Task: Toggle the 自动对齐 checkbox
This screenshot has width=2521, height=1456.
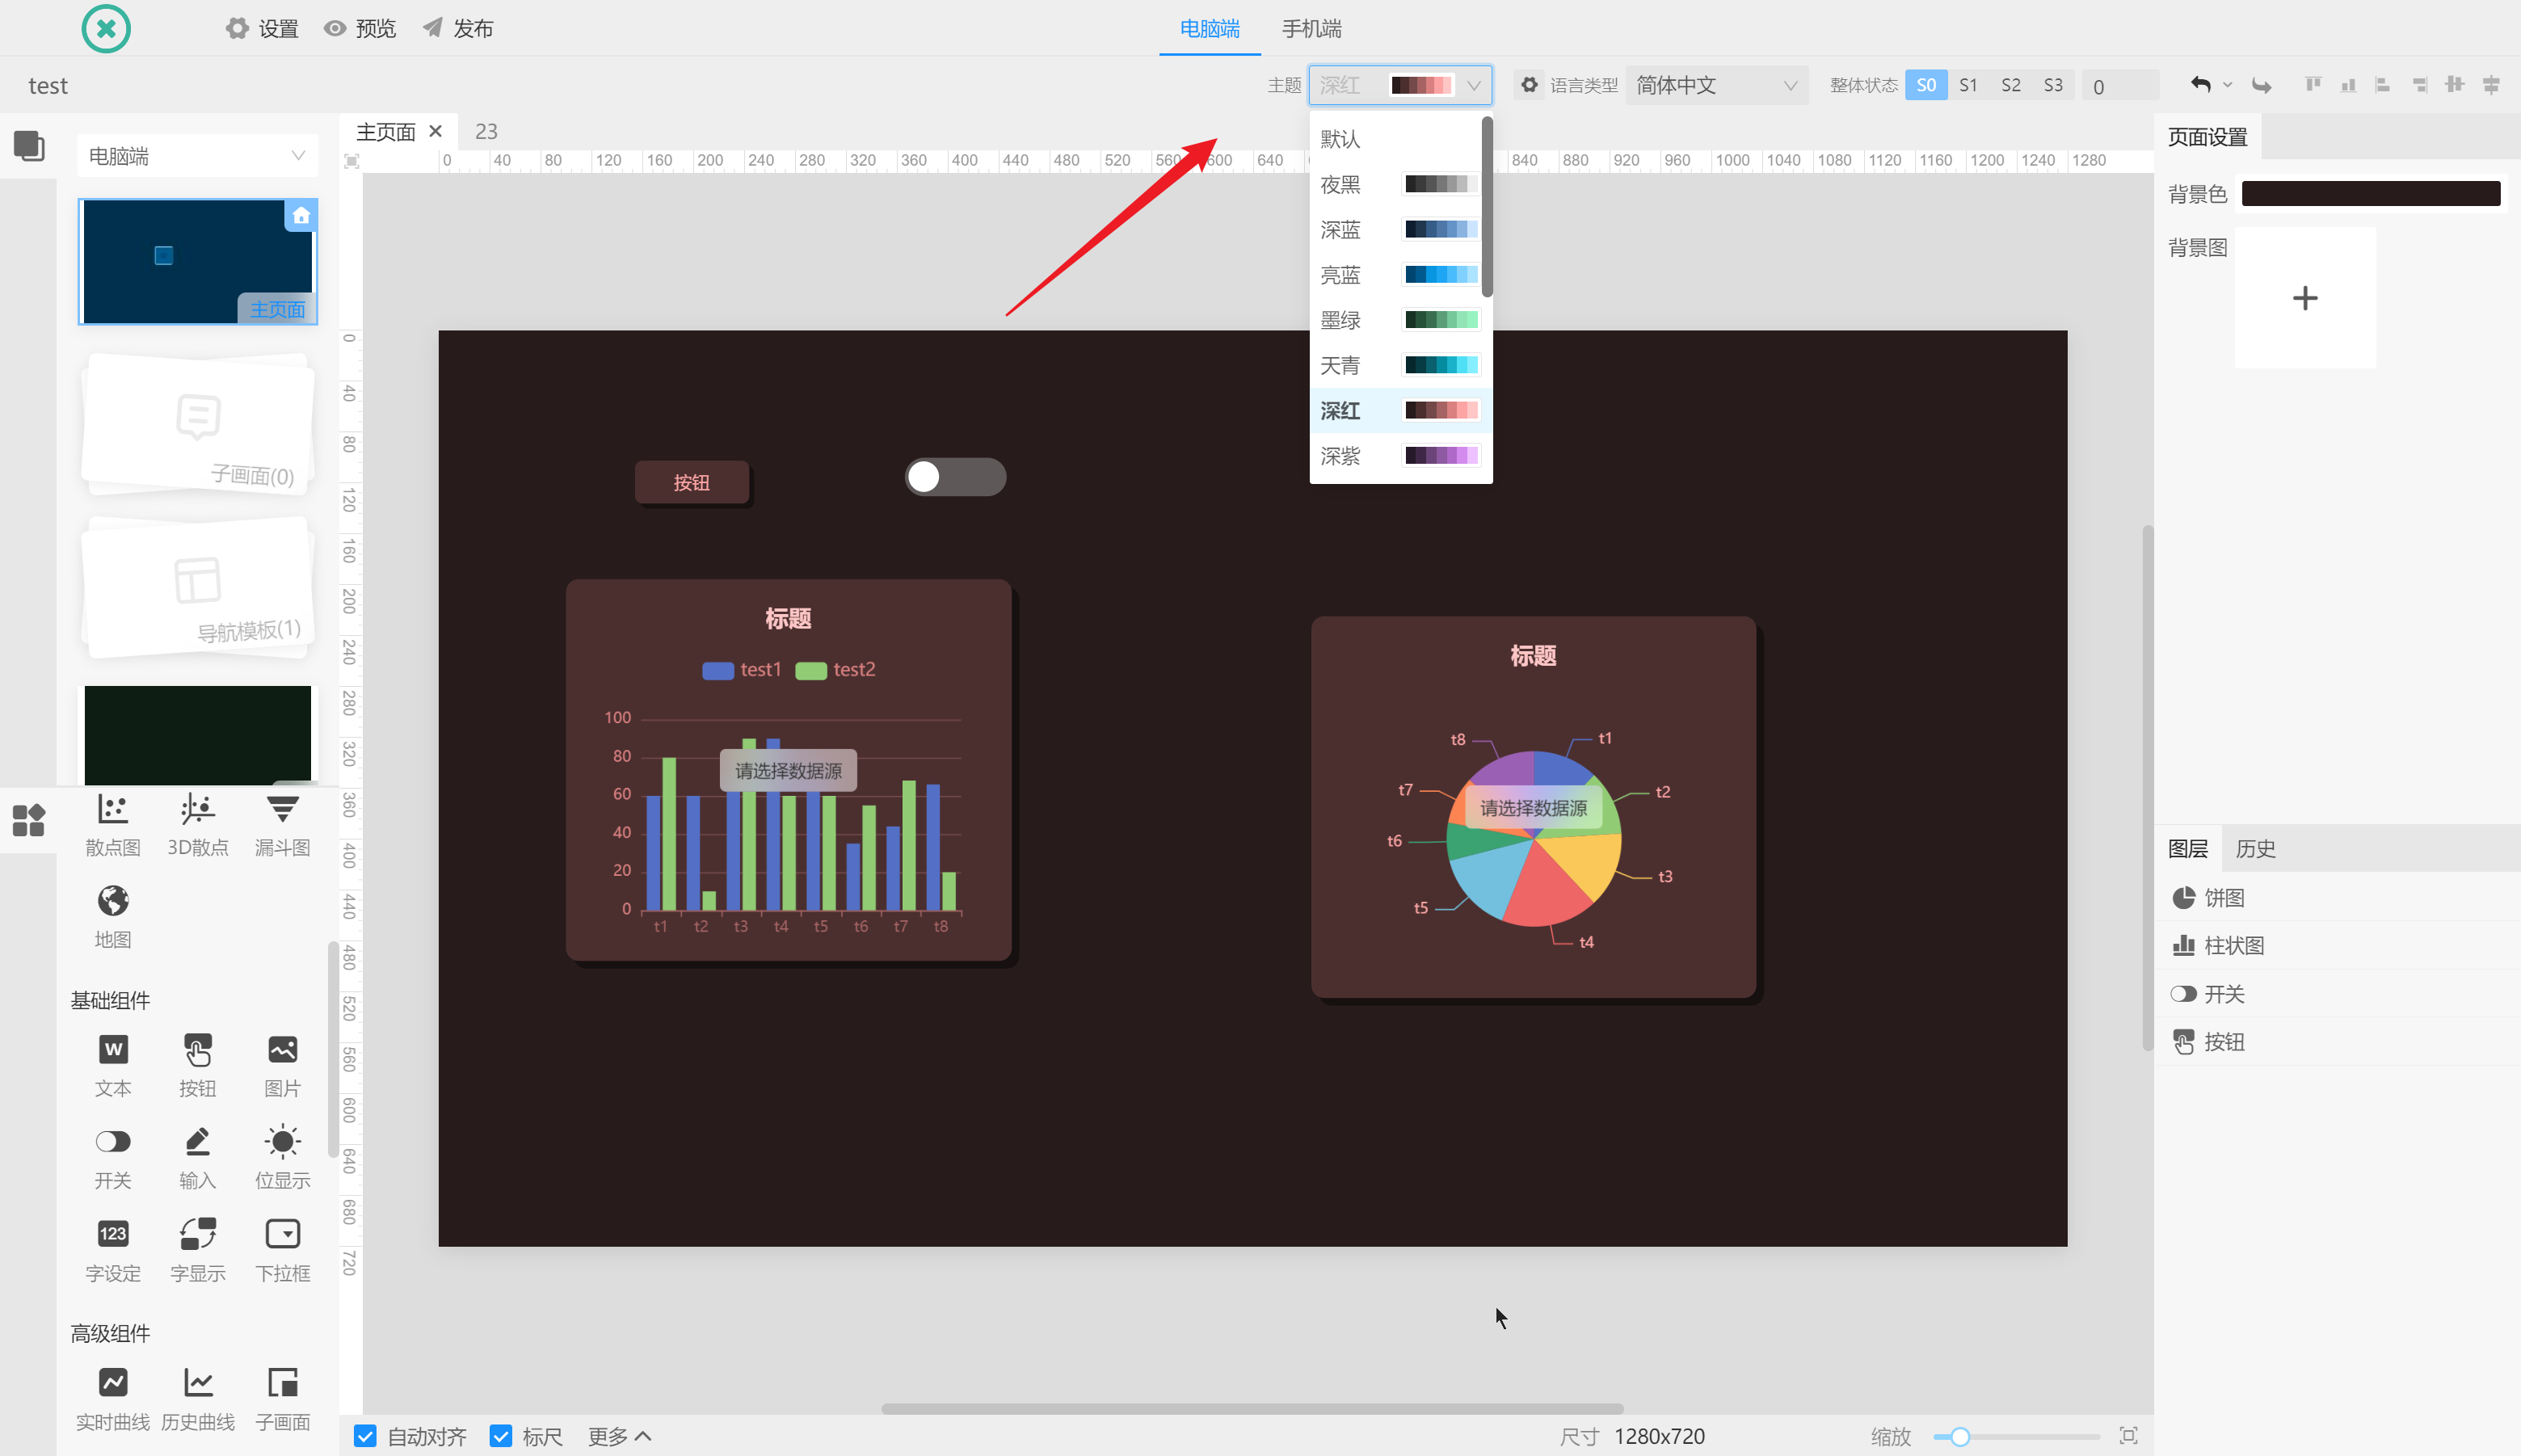Action: 365,1436
